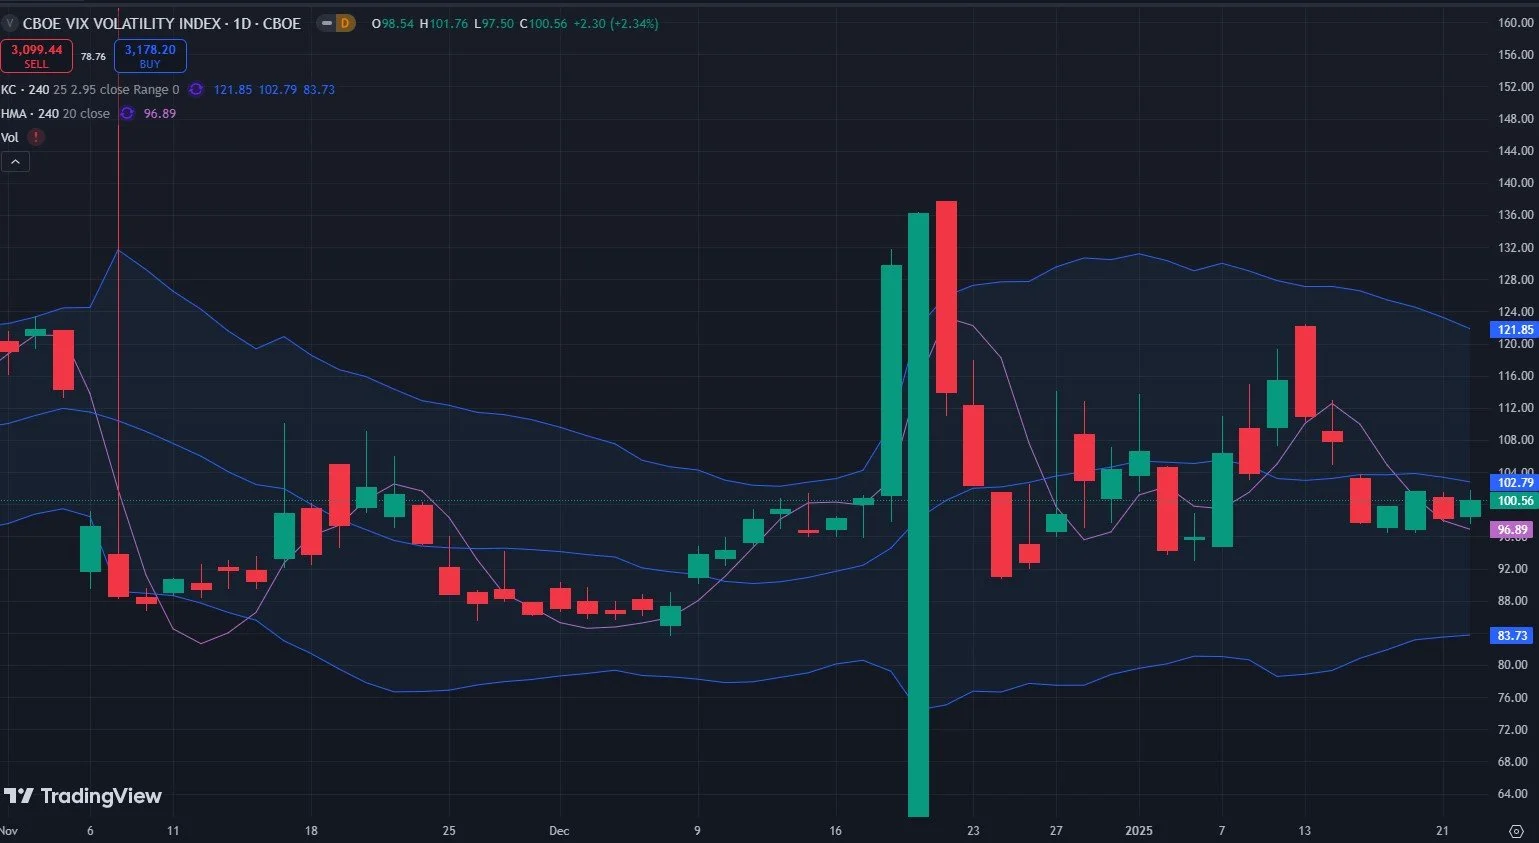Click the 102.79 KC basis price label
Screen dimensions: 1539x843
pos(1515,482)
